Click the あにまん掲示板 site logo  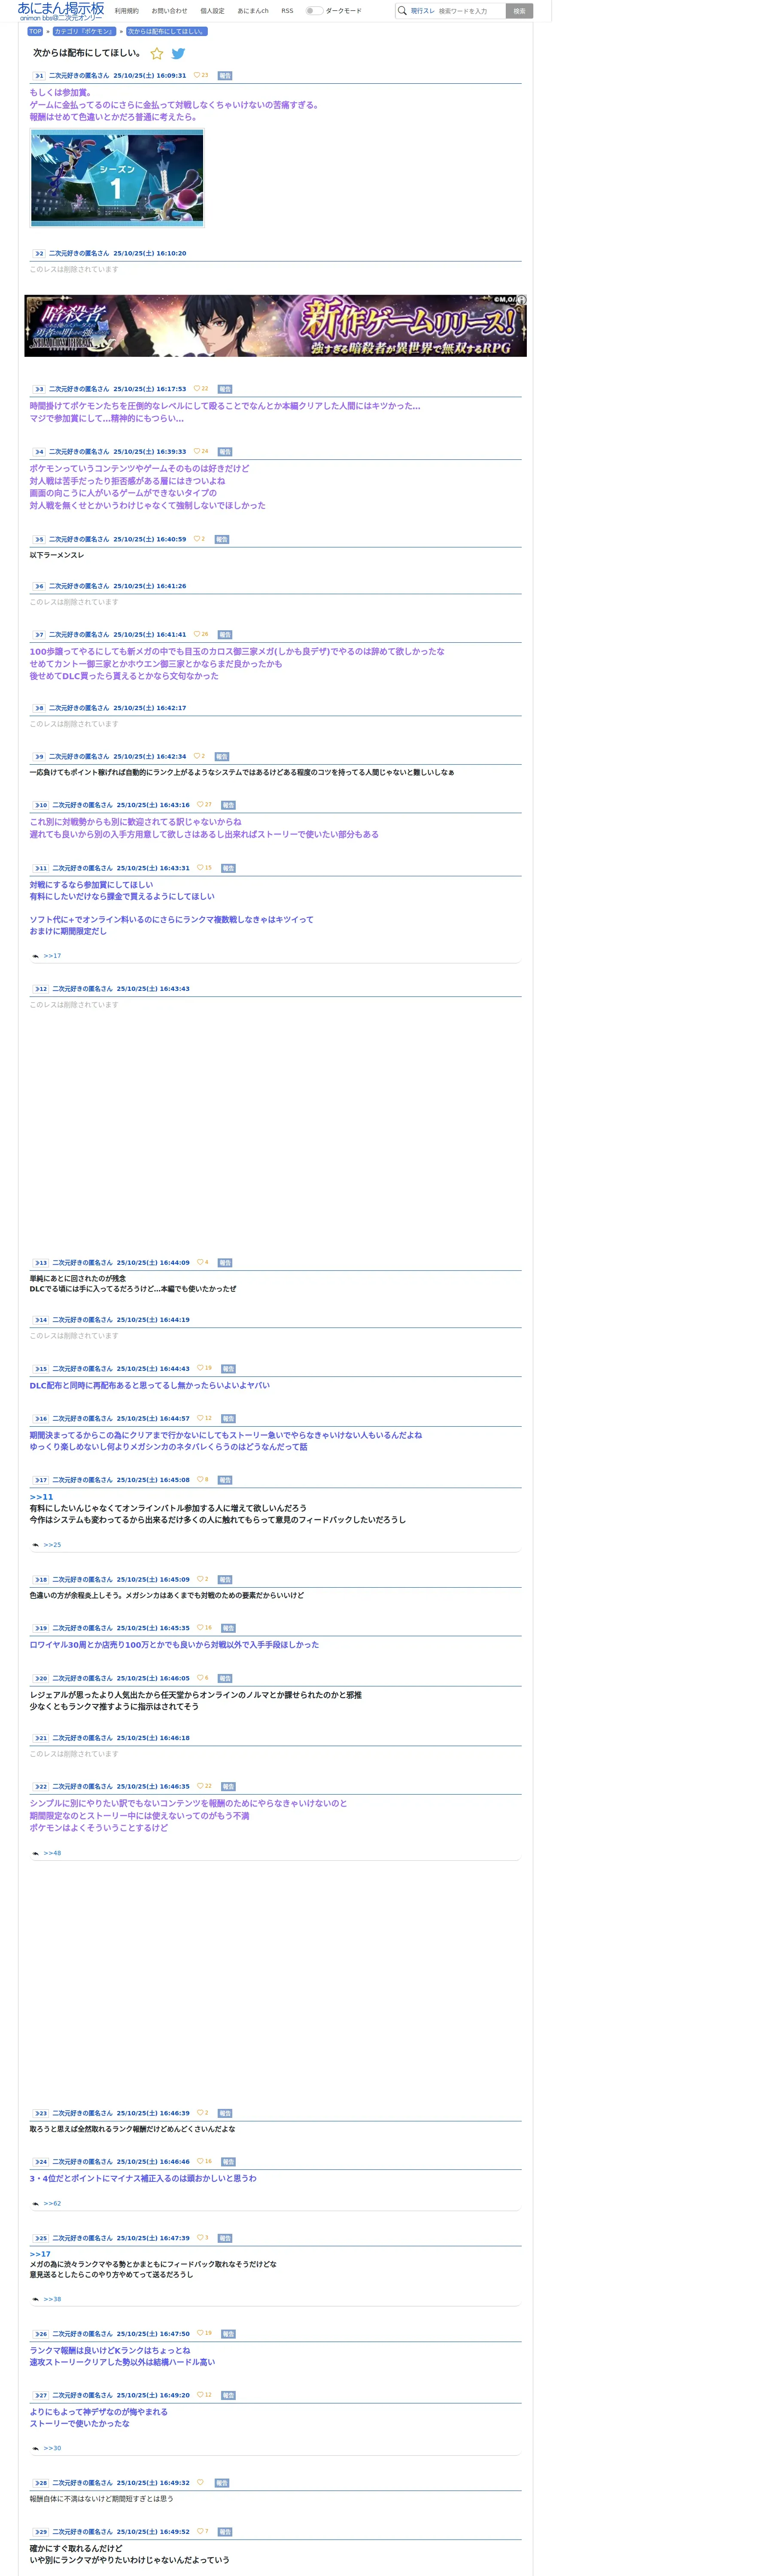[61, 11]
